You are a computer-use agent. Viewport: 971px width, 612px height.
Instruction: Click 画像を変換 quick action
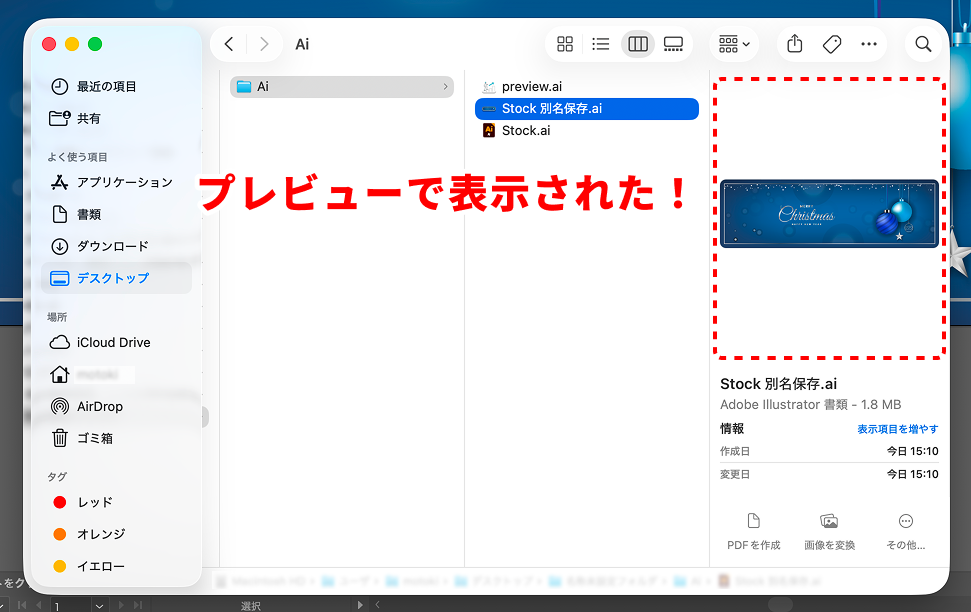click(x=829, y=531)
